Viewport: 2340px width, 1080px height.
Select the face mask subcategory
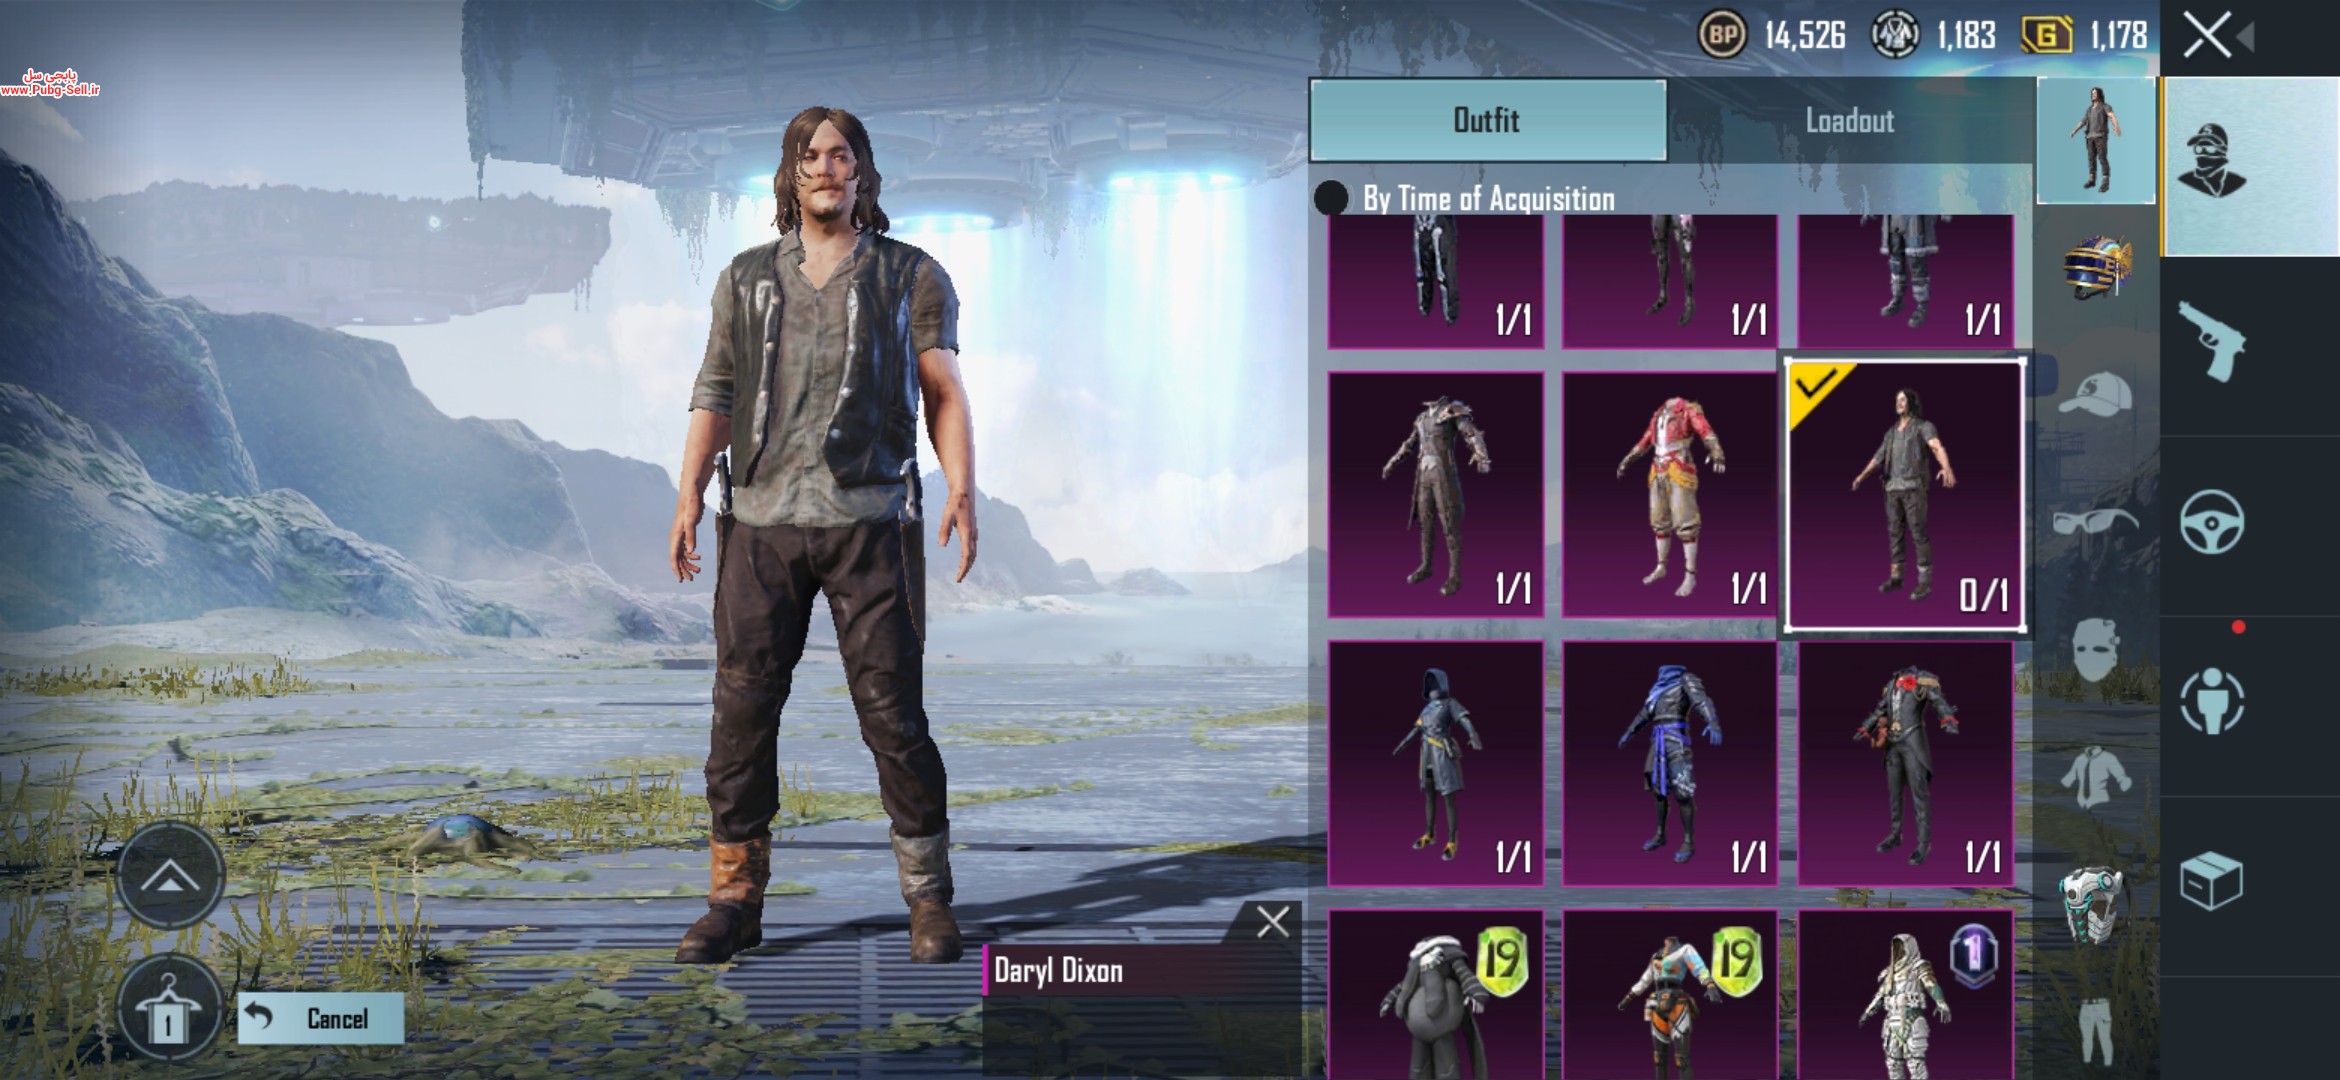(2094, 650)
